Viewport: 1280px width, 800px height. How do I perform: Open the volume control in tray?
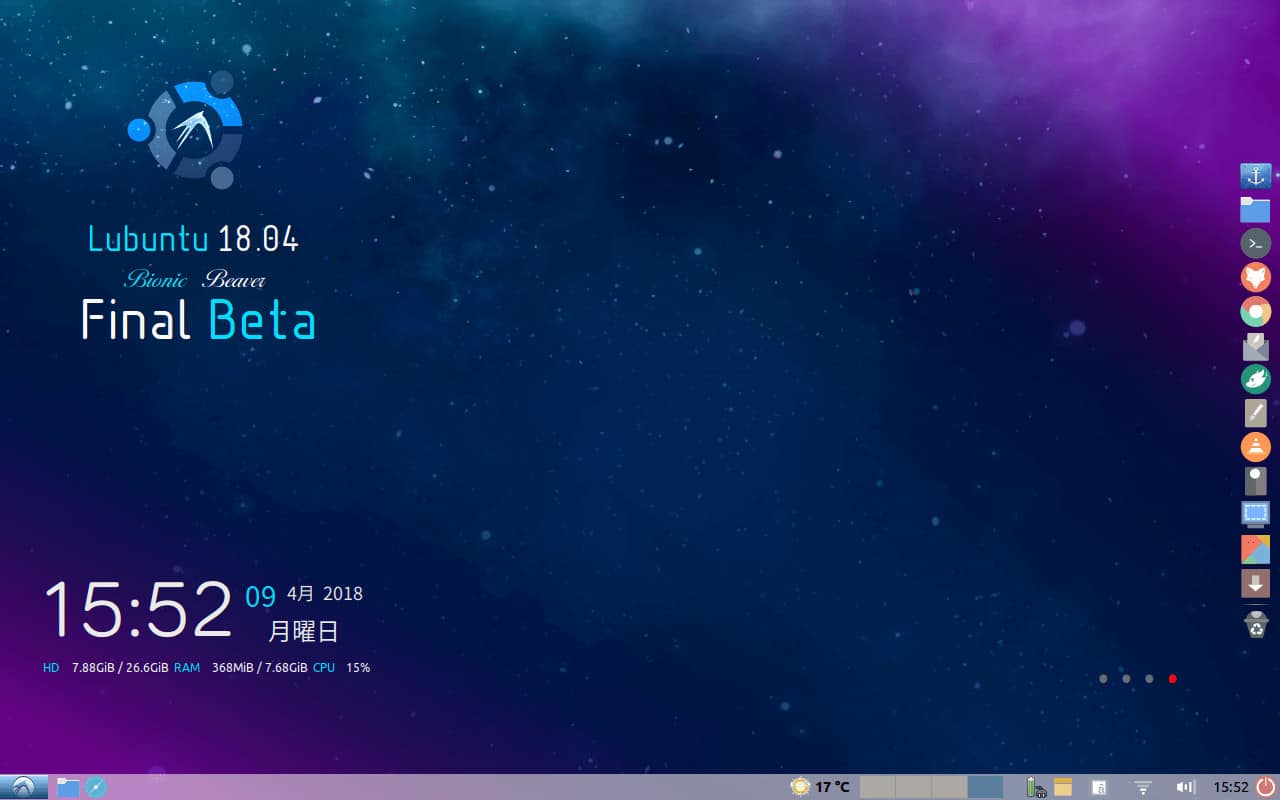point(1186,787)
